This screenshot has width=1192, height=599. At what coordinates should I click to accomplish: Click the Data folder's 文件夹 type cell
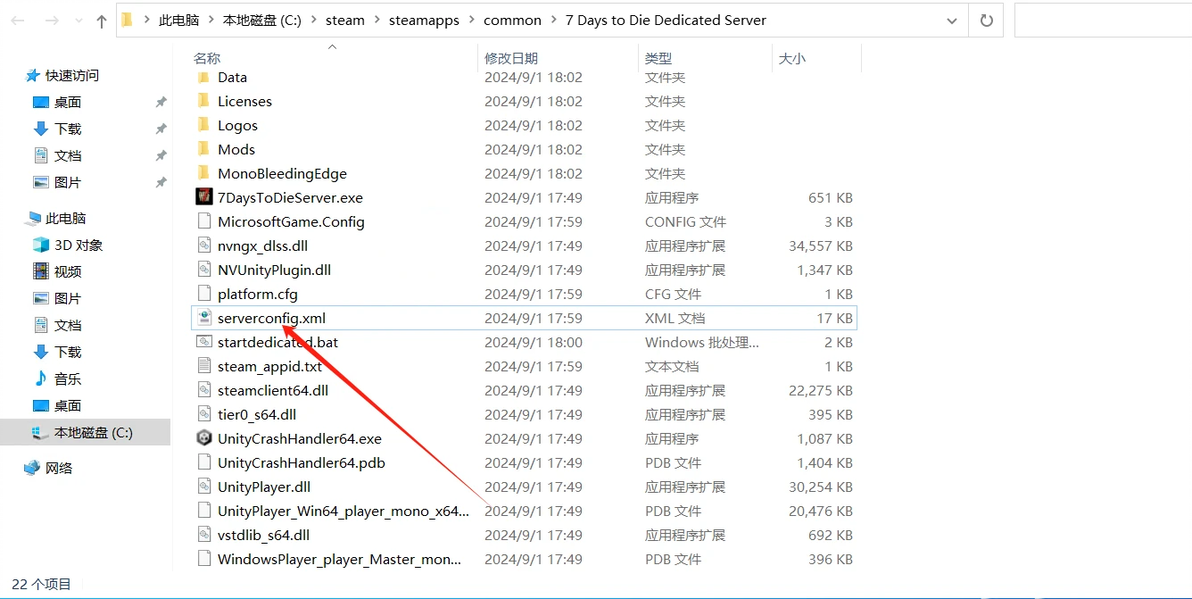click(665, 77)
